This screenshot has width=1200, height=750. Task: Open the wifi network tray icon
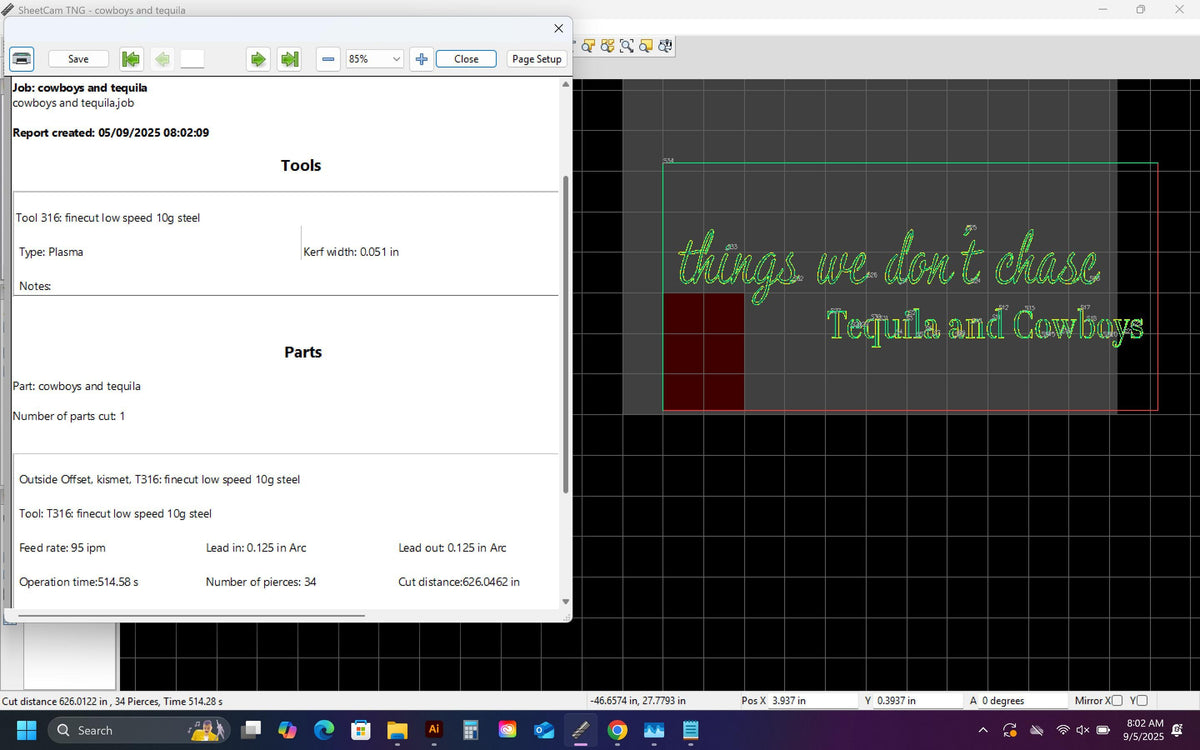[x=1063, y=730]
